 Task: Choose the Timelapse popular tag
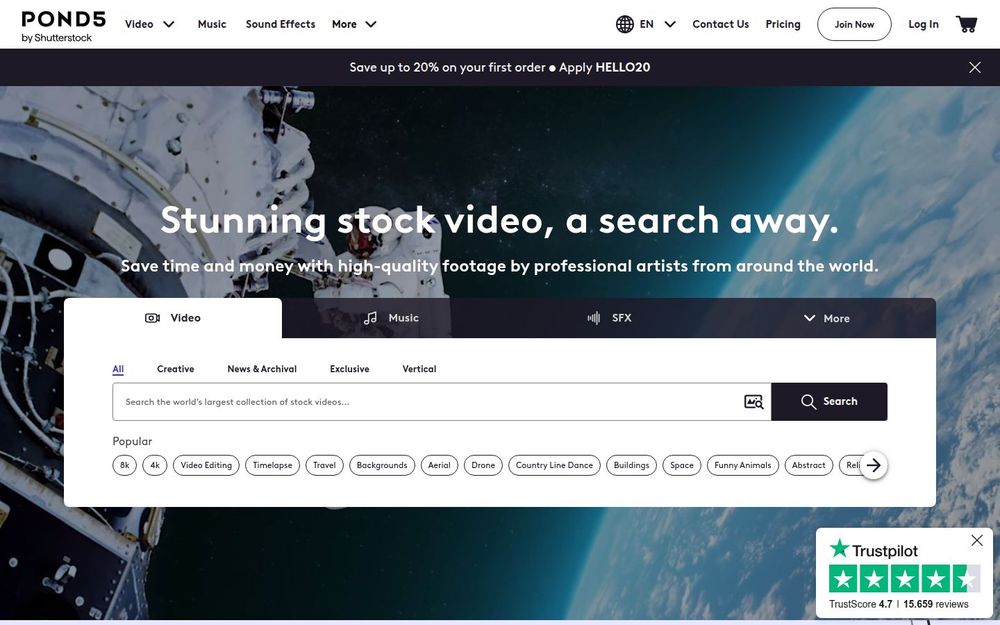[x=272, y=466]
